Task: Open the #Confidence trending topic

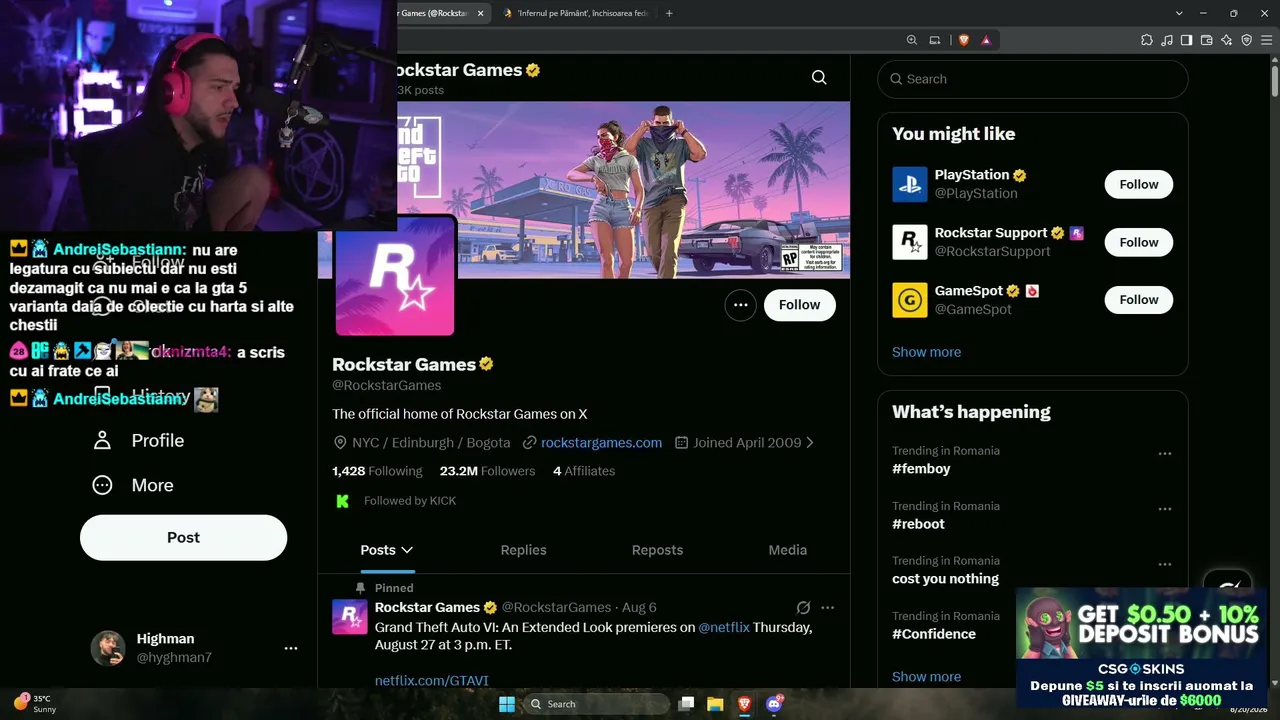Action: 934,634
